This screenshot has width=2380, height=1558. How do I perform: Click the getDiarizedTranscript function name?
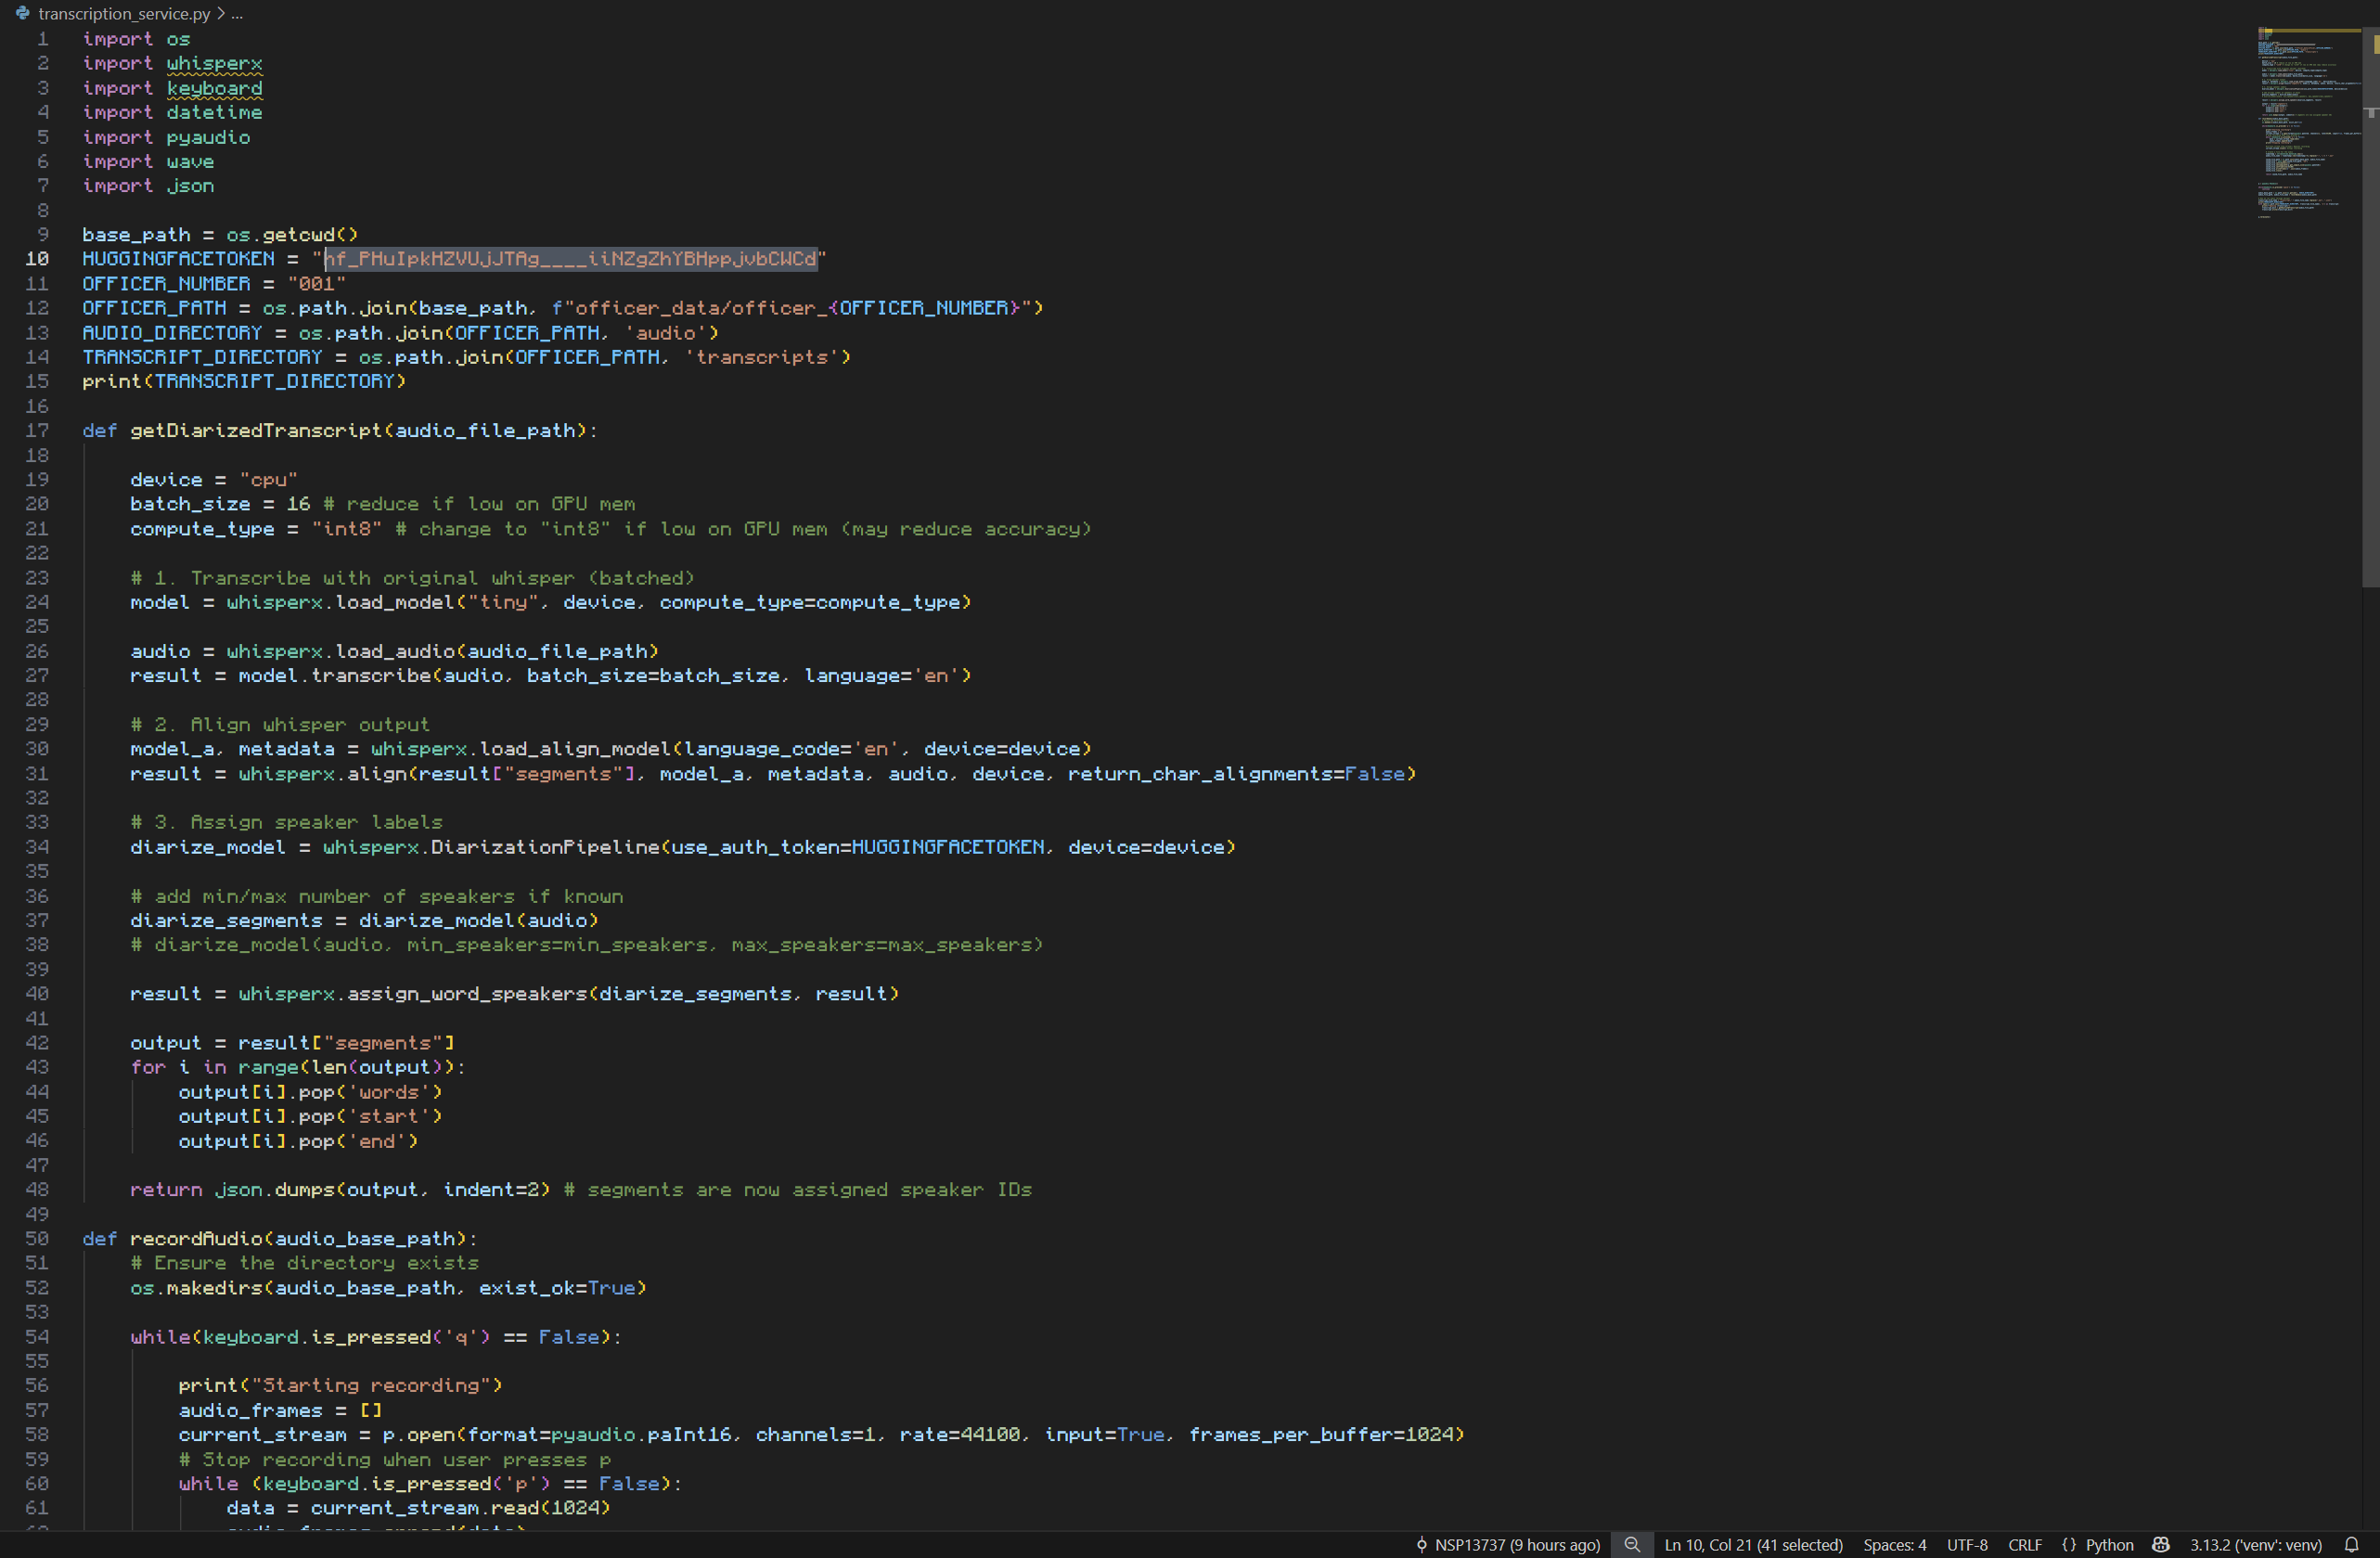point(255,430)
